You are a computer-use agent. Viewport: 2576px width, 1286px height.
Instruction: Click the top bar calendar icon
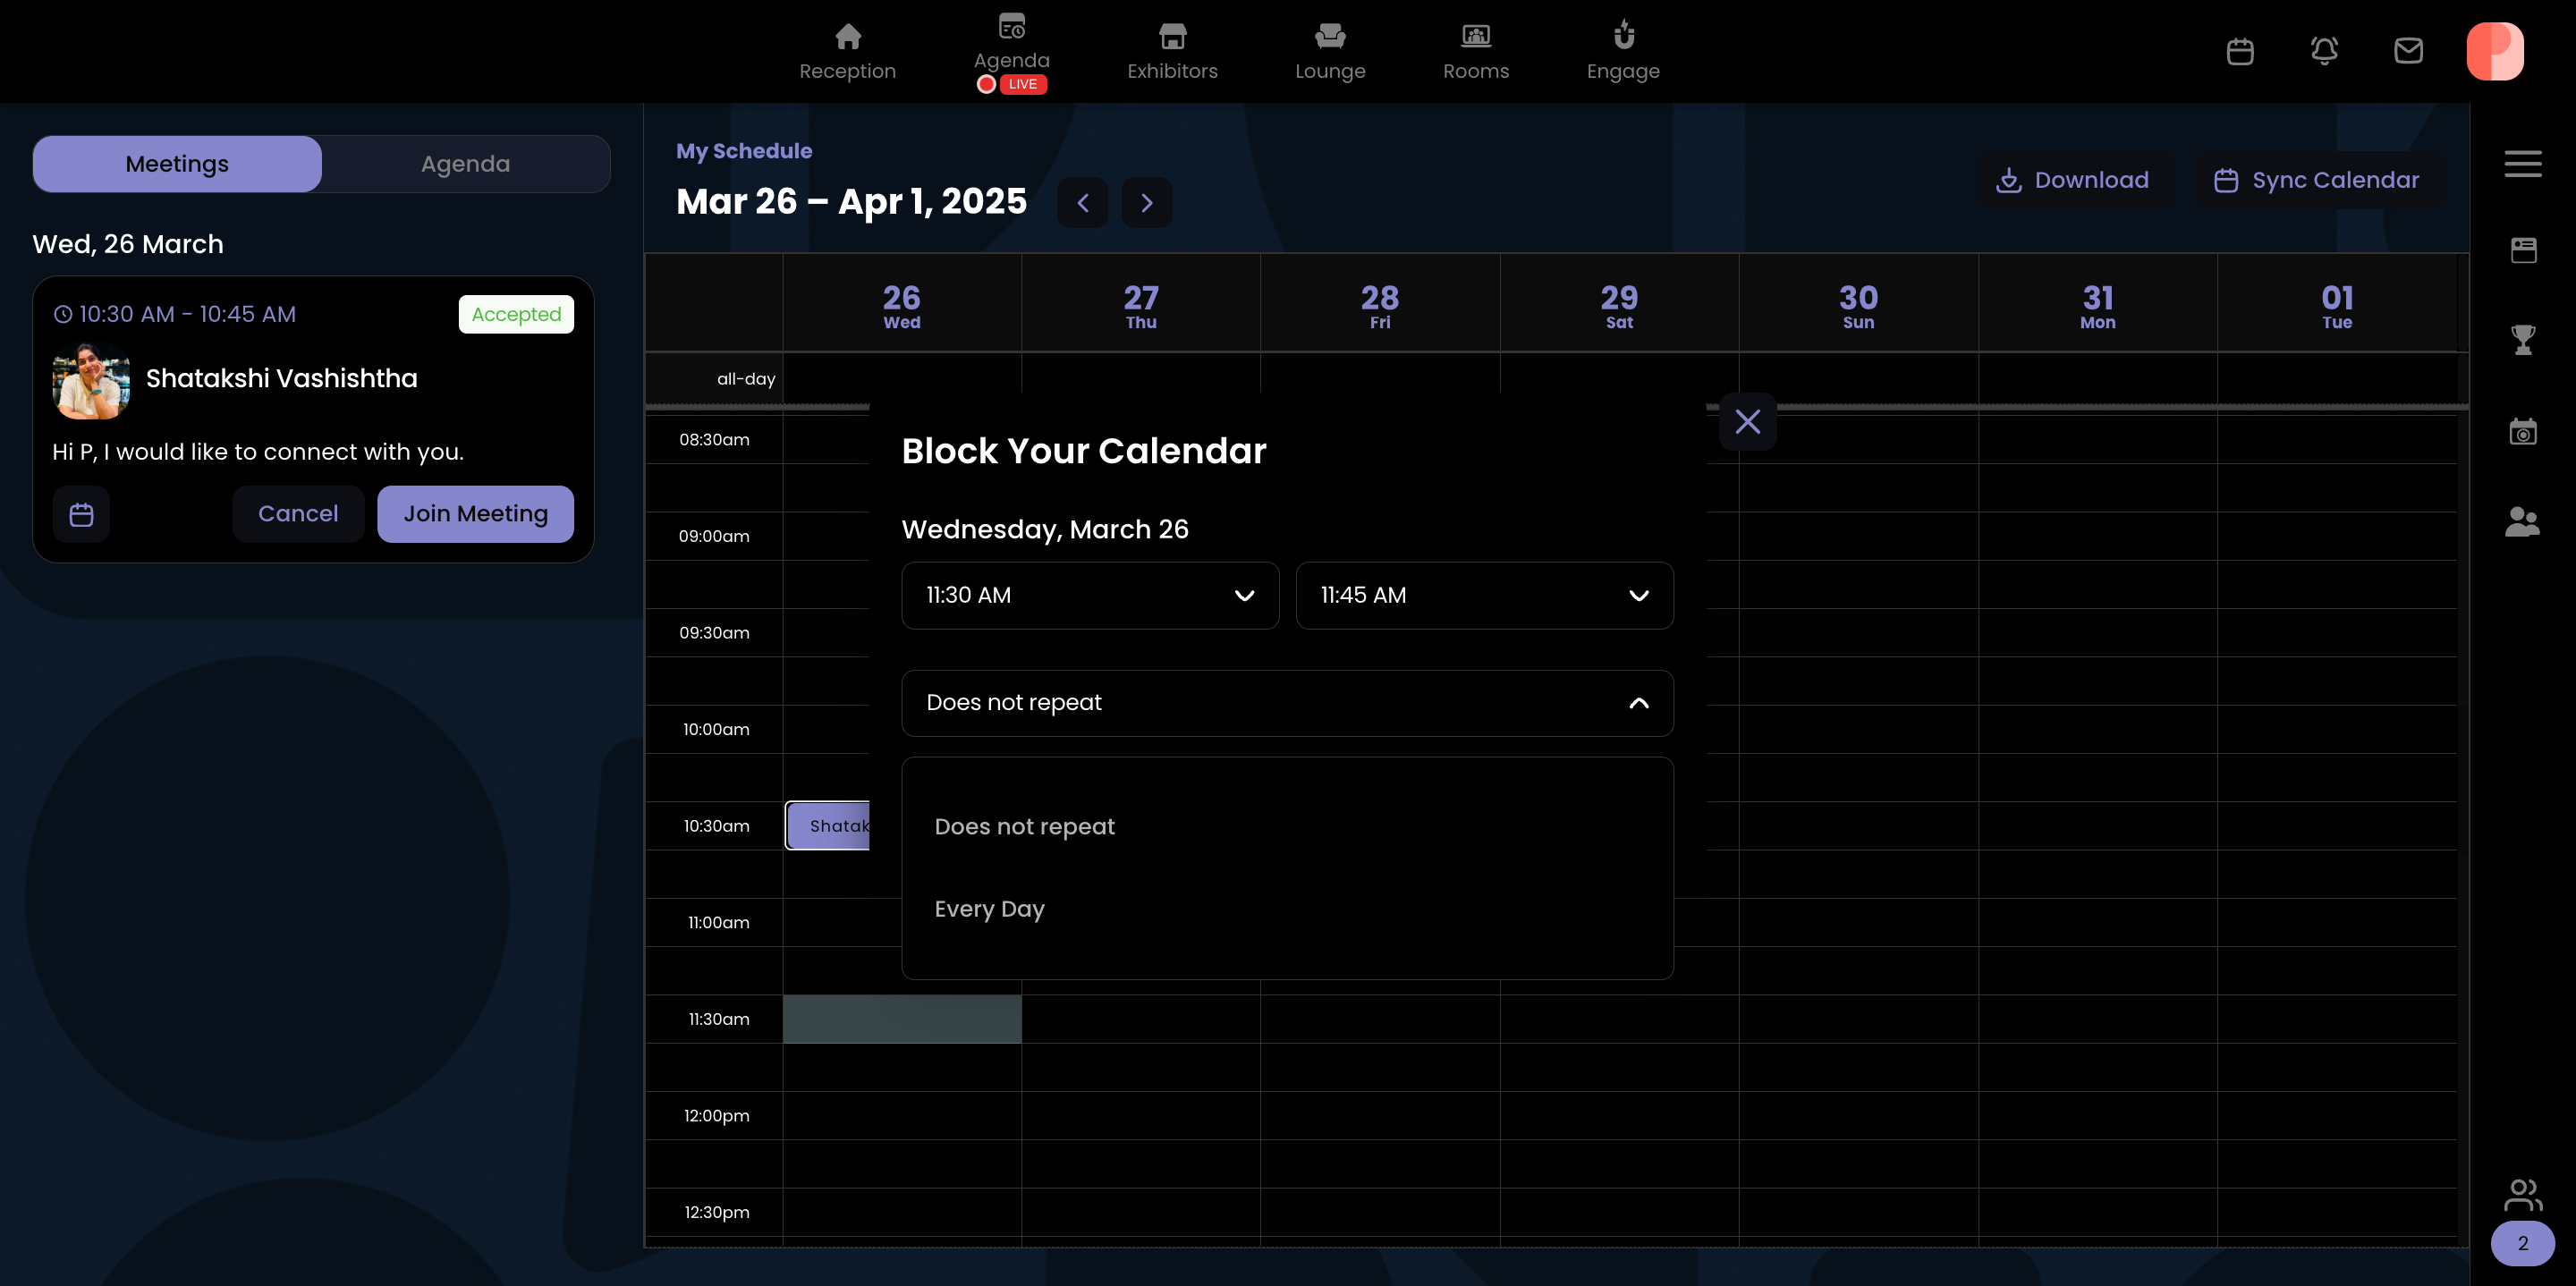2240,51
